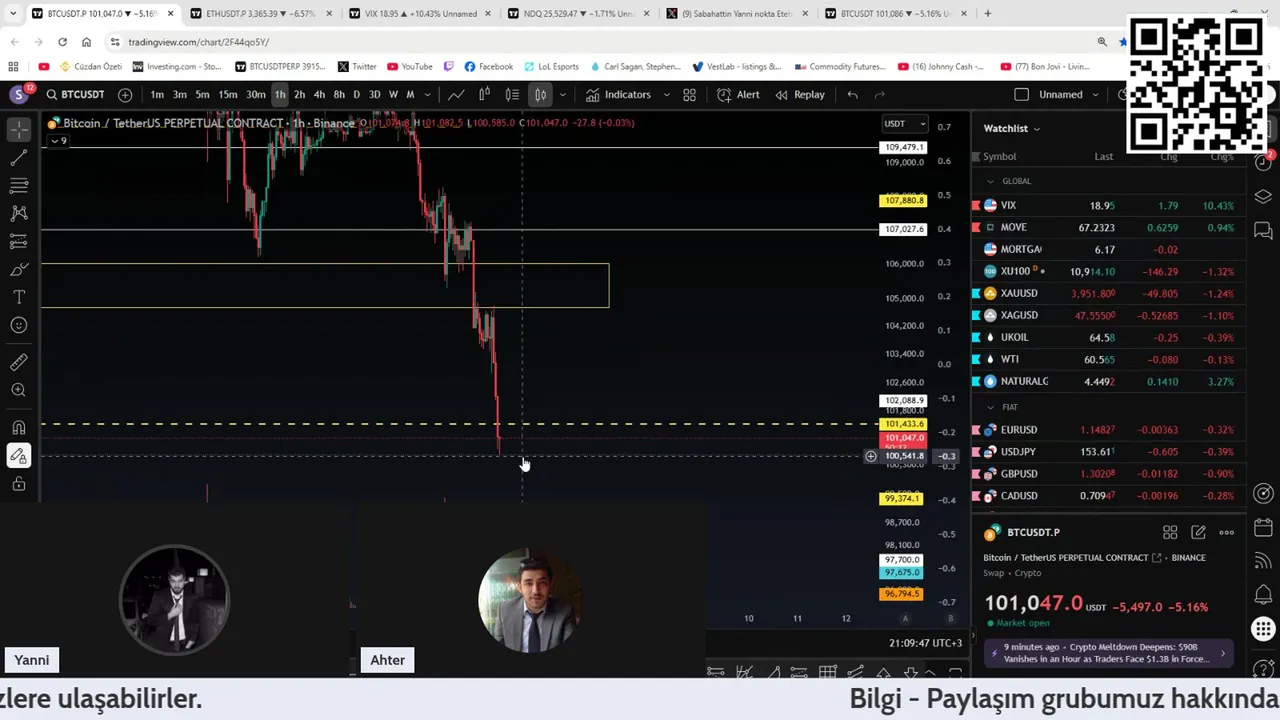Select the crosshair cursor tool
Image resolution: width=1280 pixels, height=720 pixels.
(19, 130)
